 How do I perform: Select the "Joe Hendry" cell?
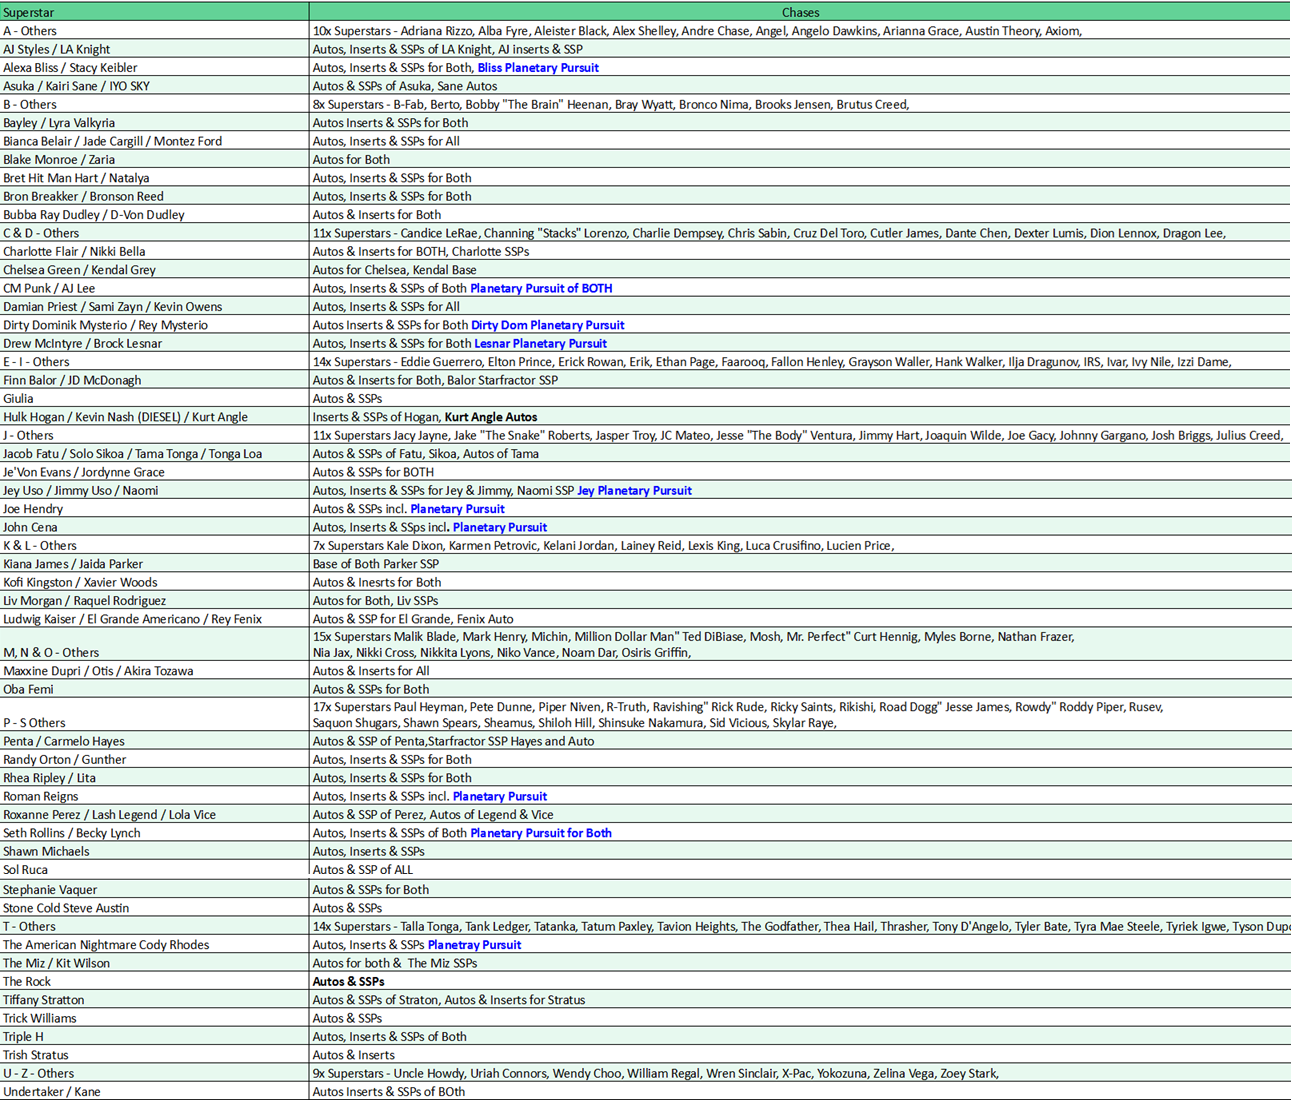(154, 509)
